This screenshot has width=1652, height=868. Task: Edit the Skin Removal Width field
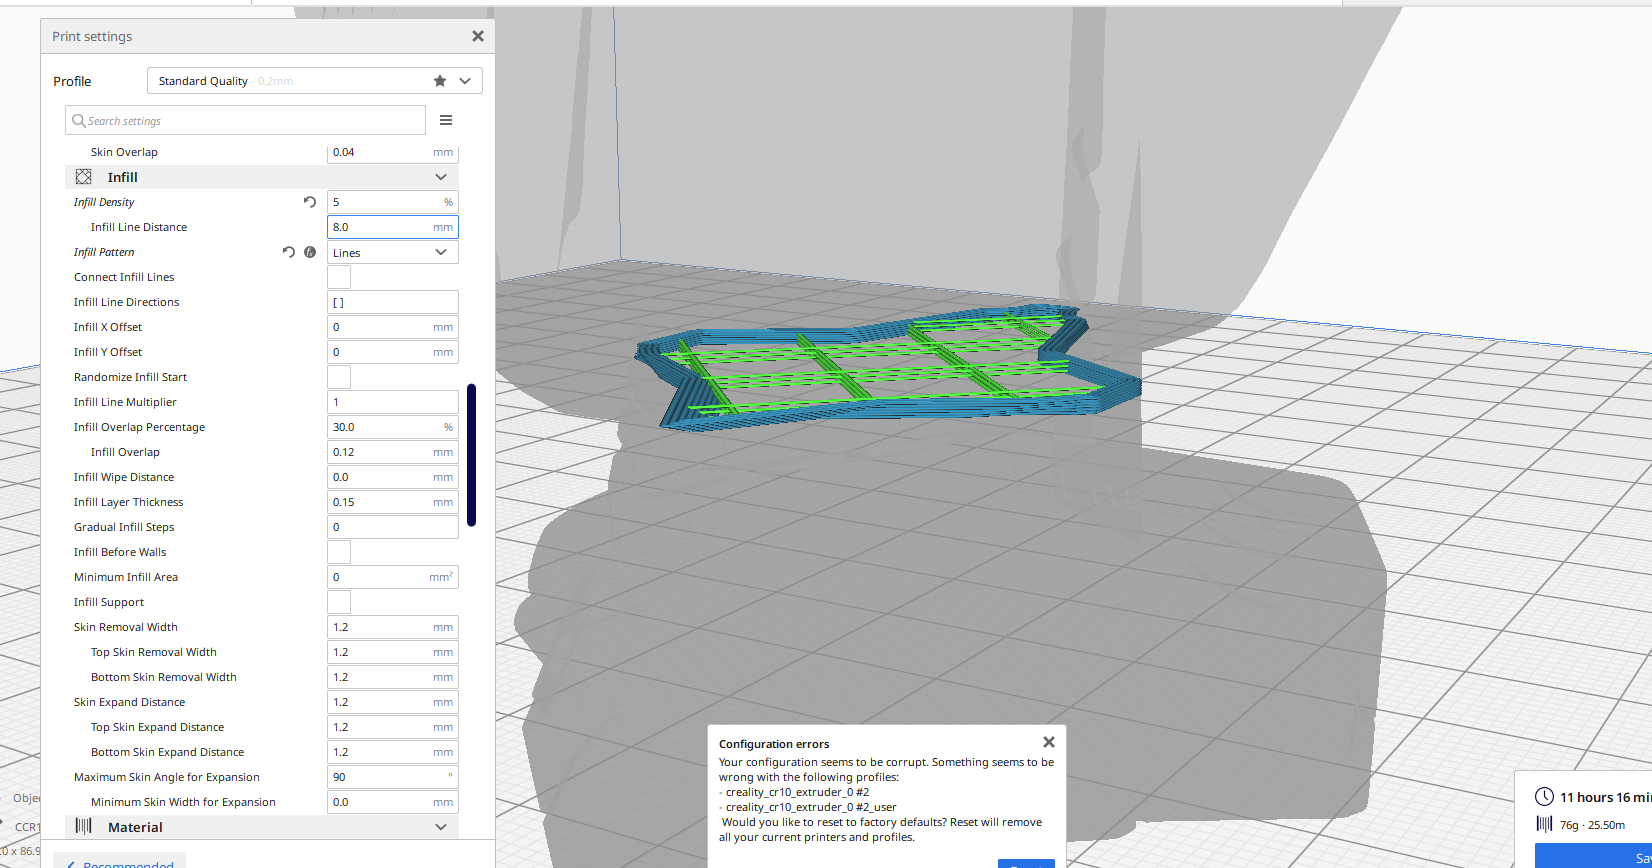(x=393, y=627)
